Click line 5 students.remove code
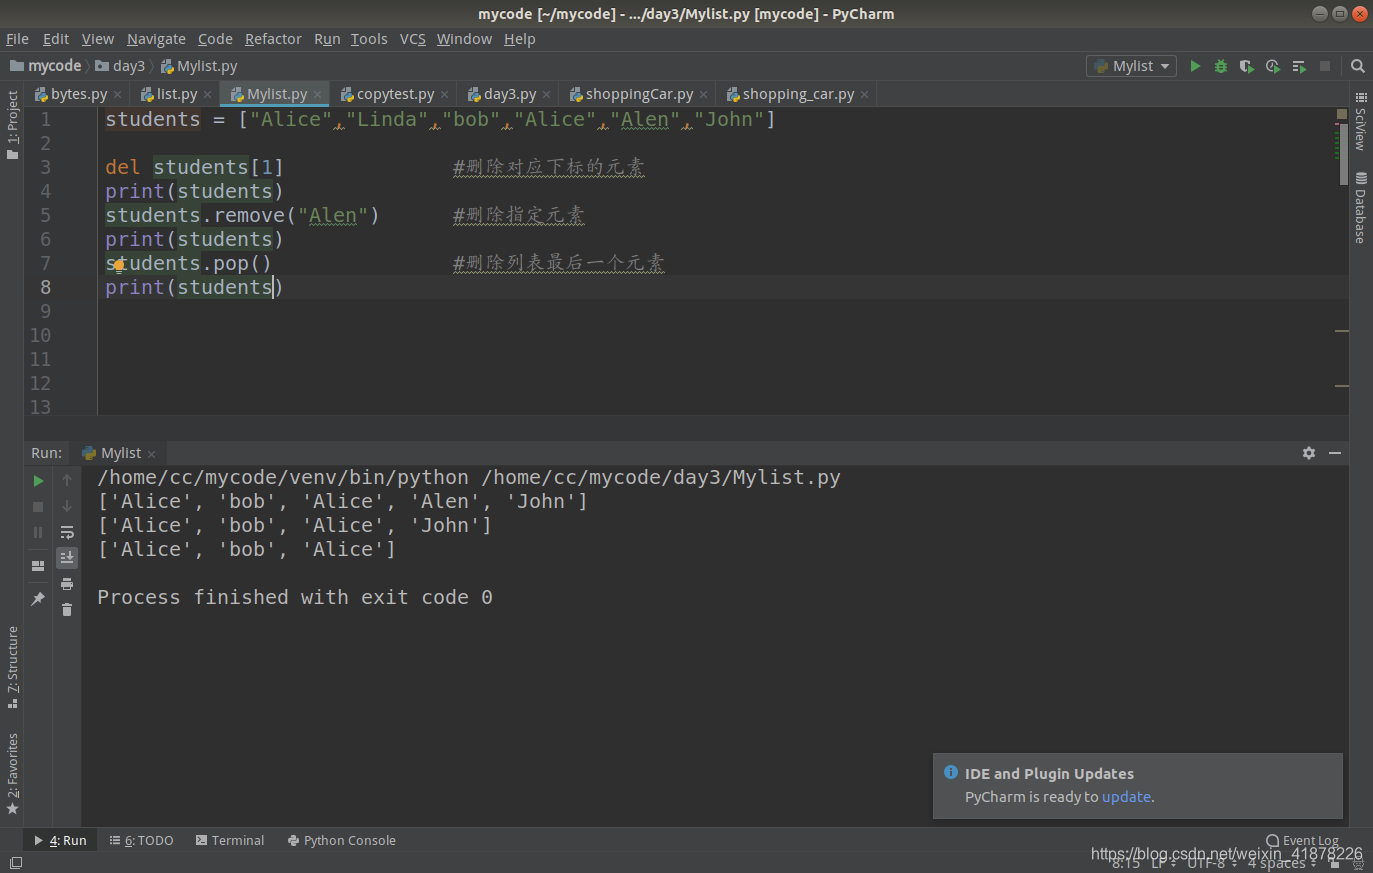Image resolution: width=1373 pixels, height=873 pixels. click(x=242, y=215)
